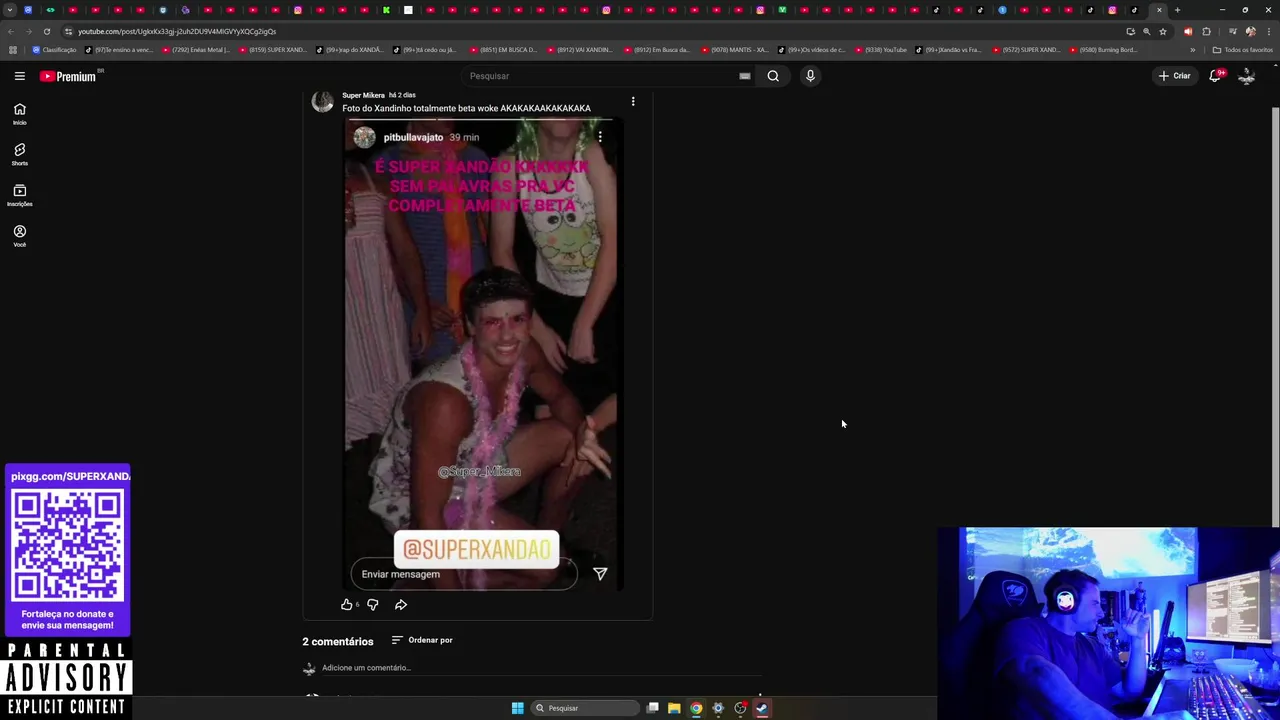Start voice search with the microphone
Viewport: 1280px width, 720px height.
pos(810,76)
